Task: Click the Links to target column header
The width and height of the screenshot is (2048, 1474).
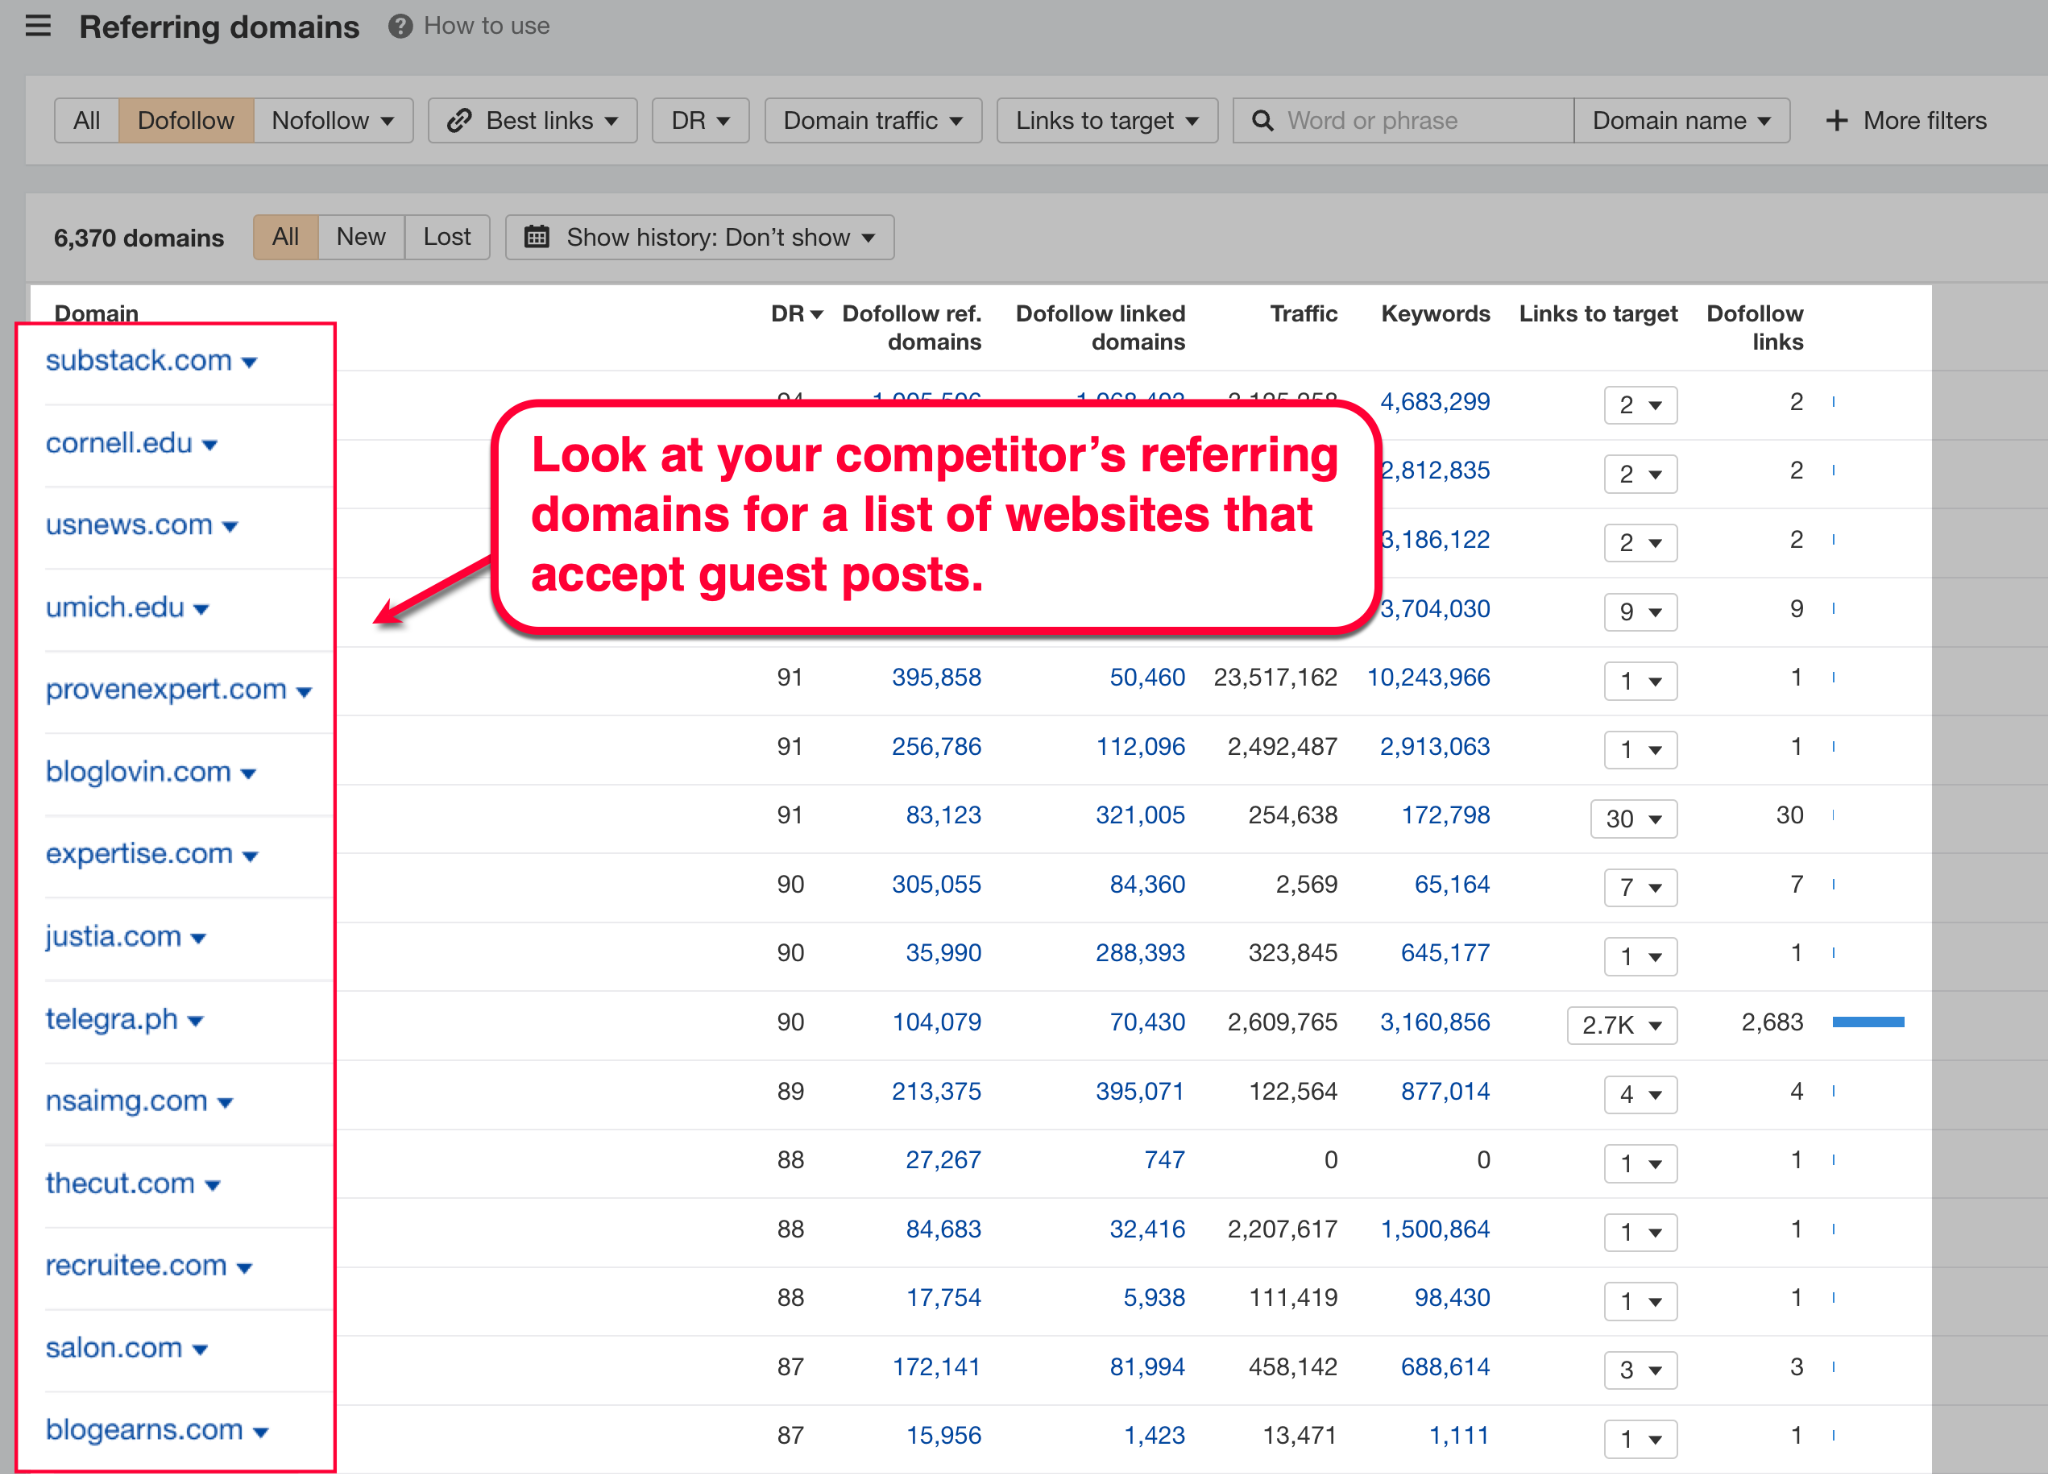Action: coord(1598,314)
